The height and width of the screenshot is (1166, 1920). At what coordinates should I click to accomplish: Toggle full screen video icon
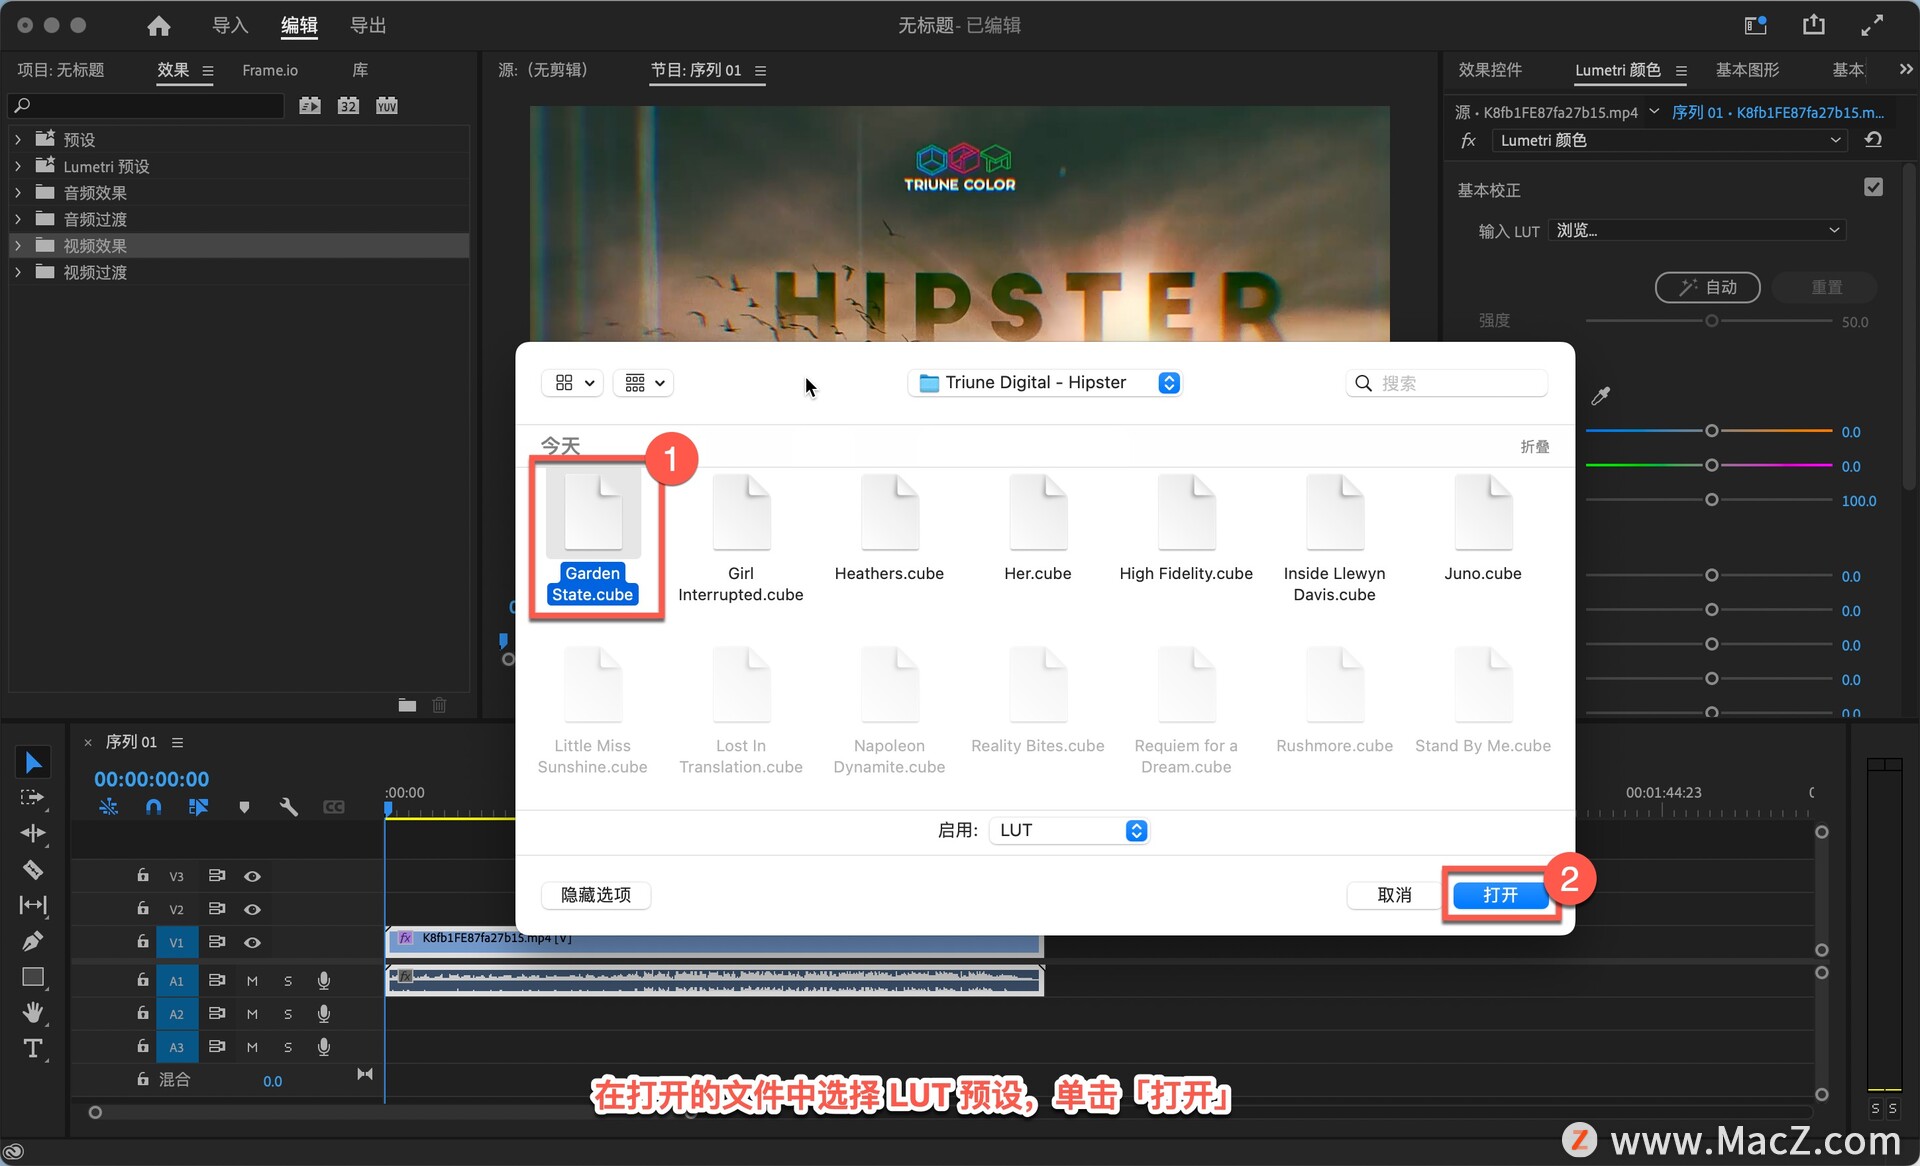tap(1872, 25)
